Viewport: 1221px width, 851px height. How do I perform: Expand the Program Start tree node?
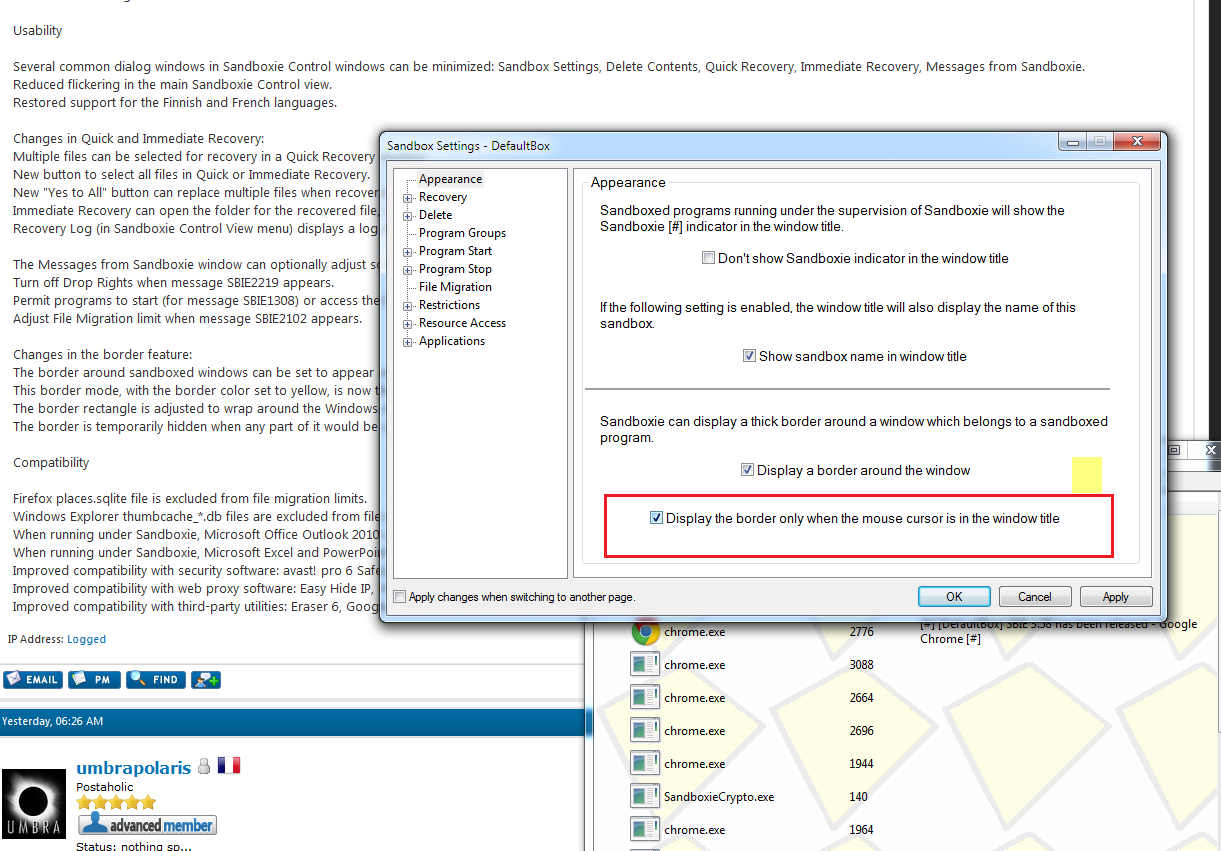click(x=408, y=252)
